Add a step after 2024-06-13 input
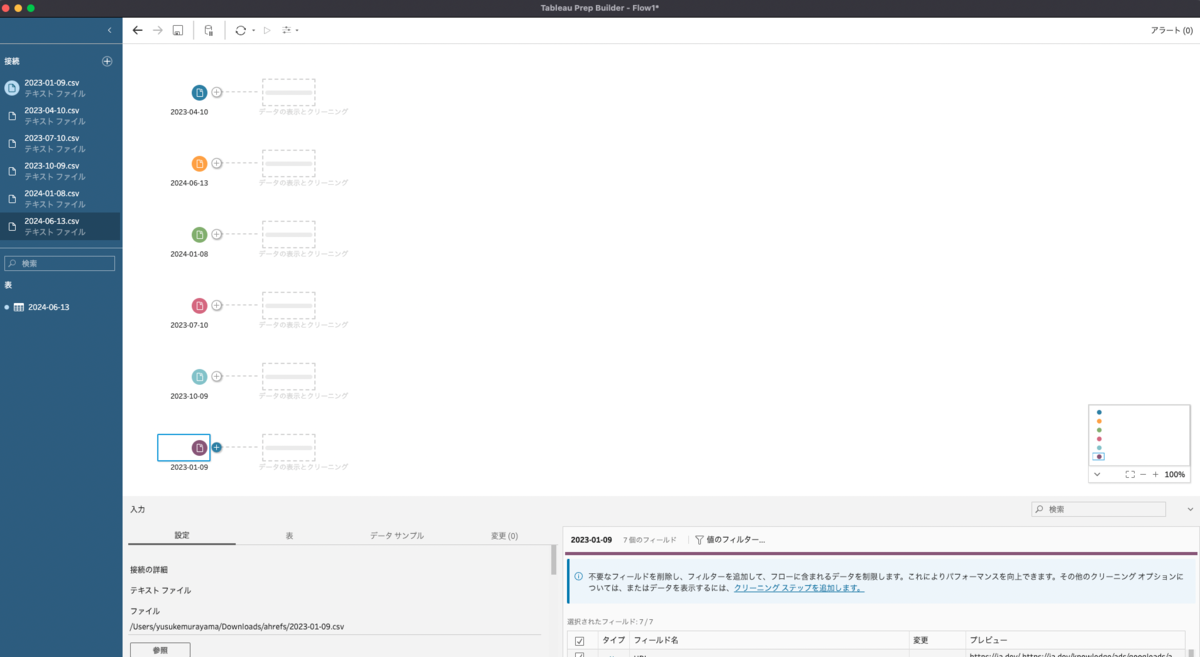This screenshot has height=657, width=1200. [x=216, y=163]
